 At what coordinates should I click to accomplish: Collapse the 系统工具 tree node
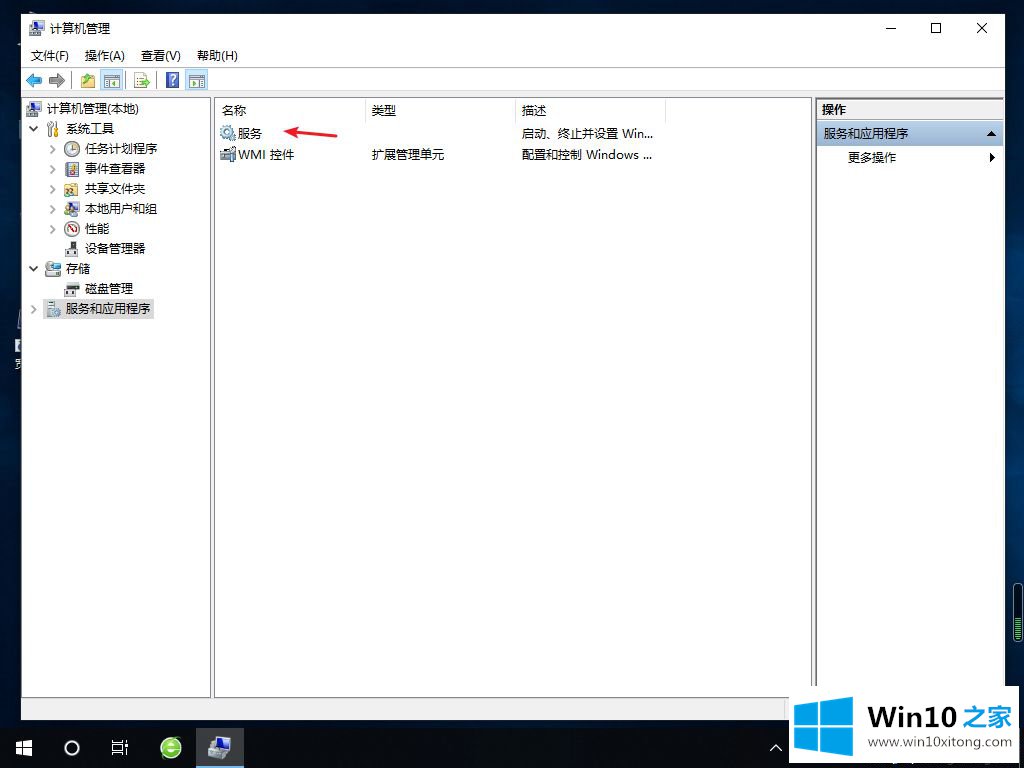(34, 129)
